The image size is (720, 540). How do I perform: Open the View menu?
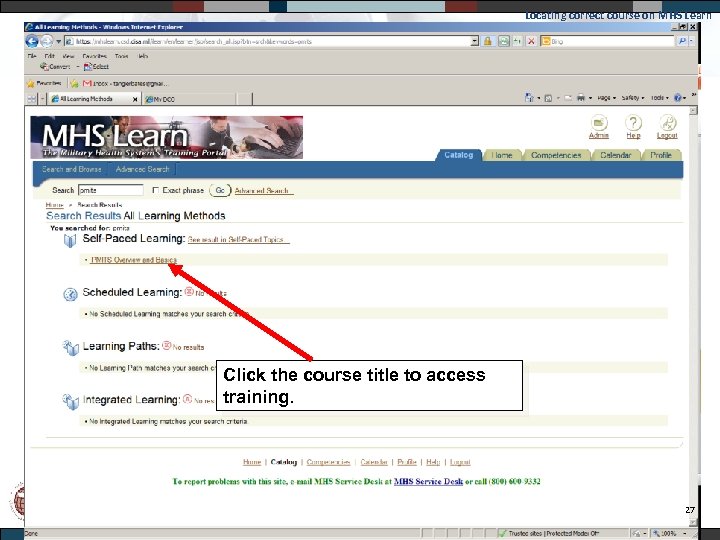(68, 56)
